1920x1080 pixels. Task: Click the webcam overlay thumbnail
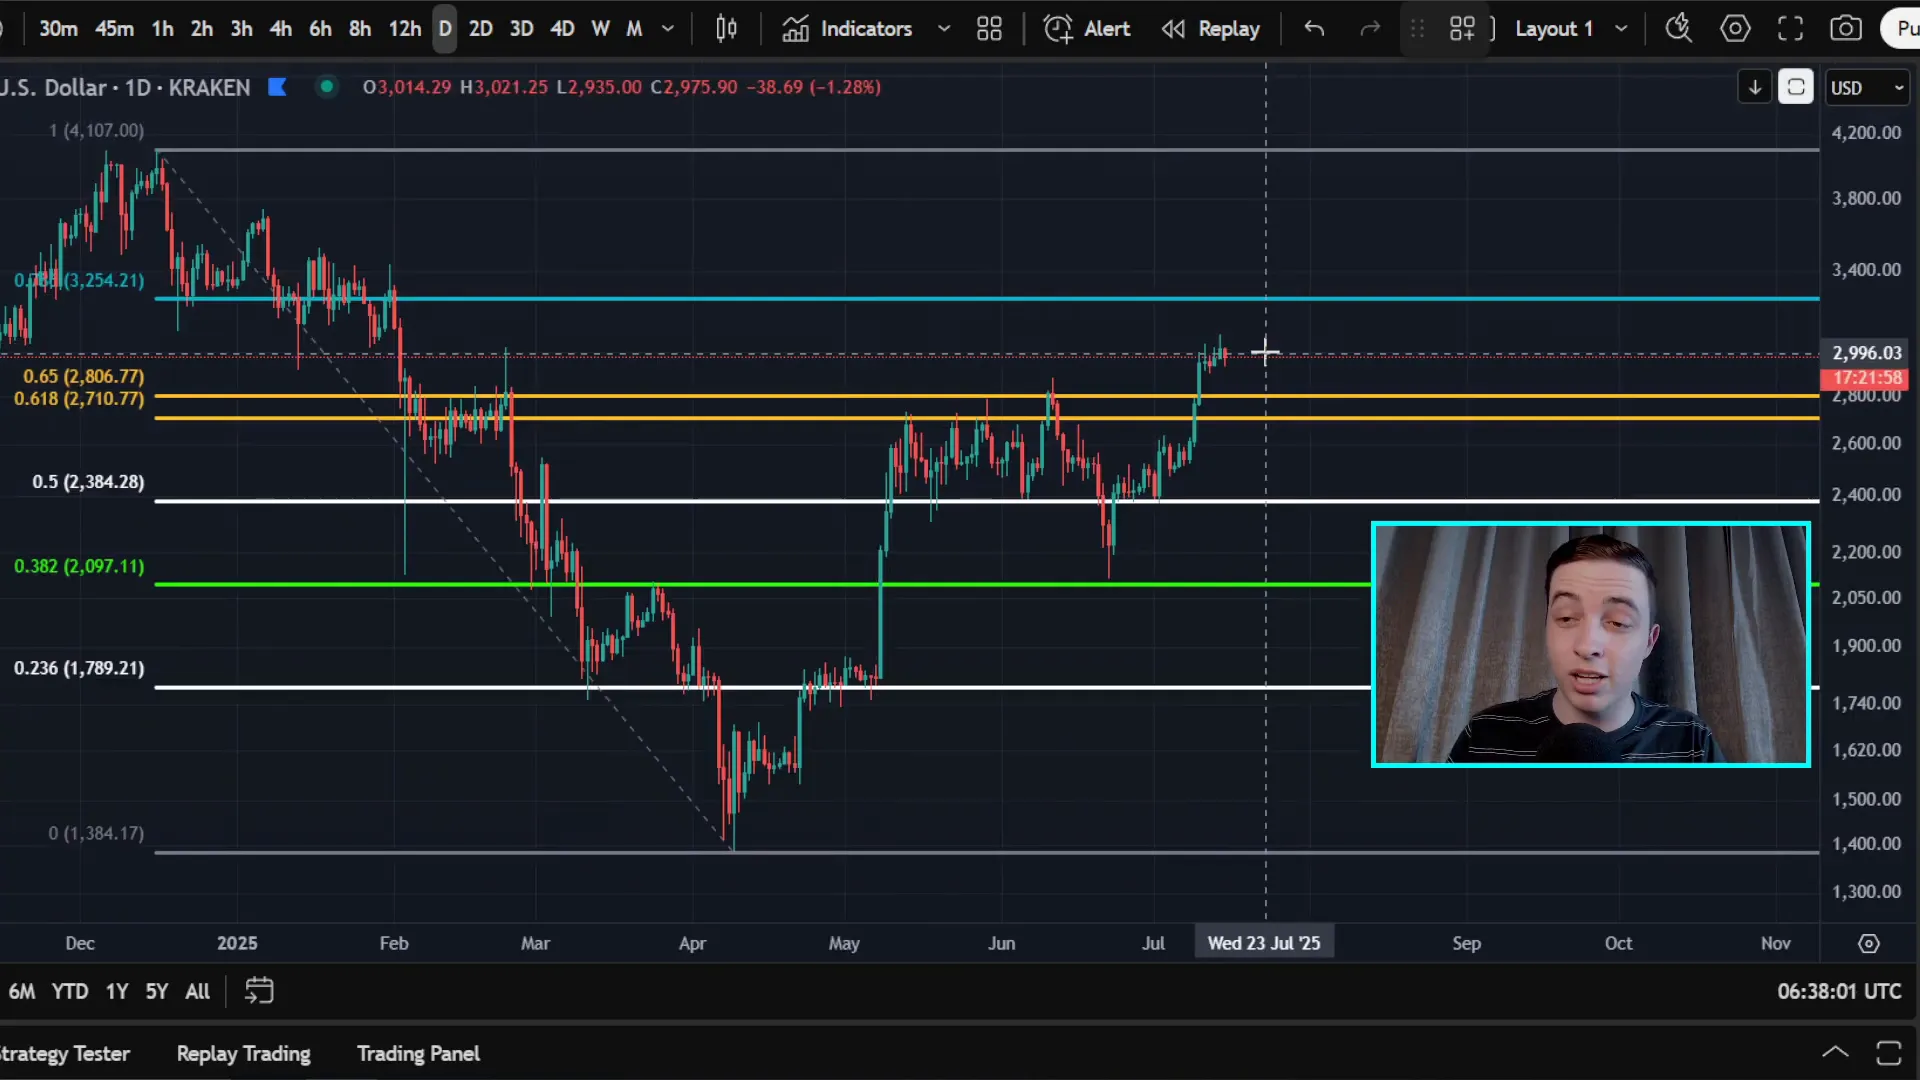coord(1590,644)
